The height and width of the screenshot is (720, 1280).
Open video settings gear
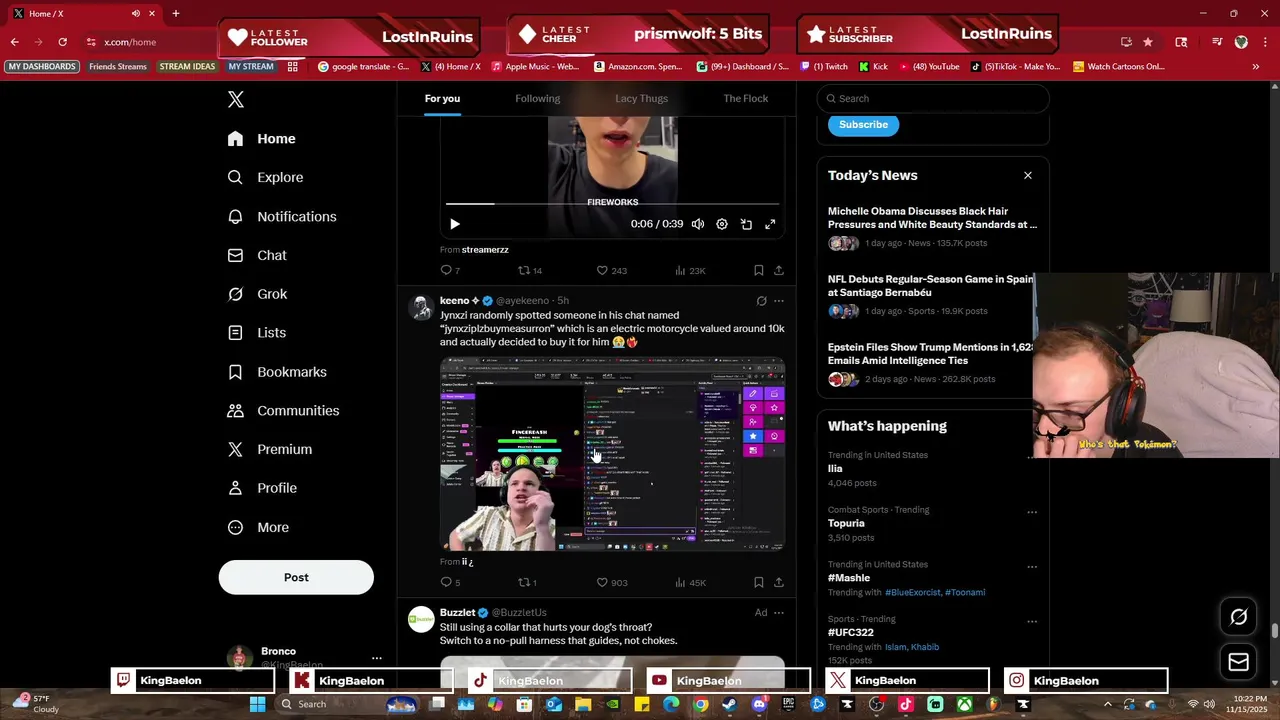[722, 224]
